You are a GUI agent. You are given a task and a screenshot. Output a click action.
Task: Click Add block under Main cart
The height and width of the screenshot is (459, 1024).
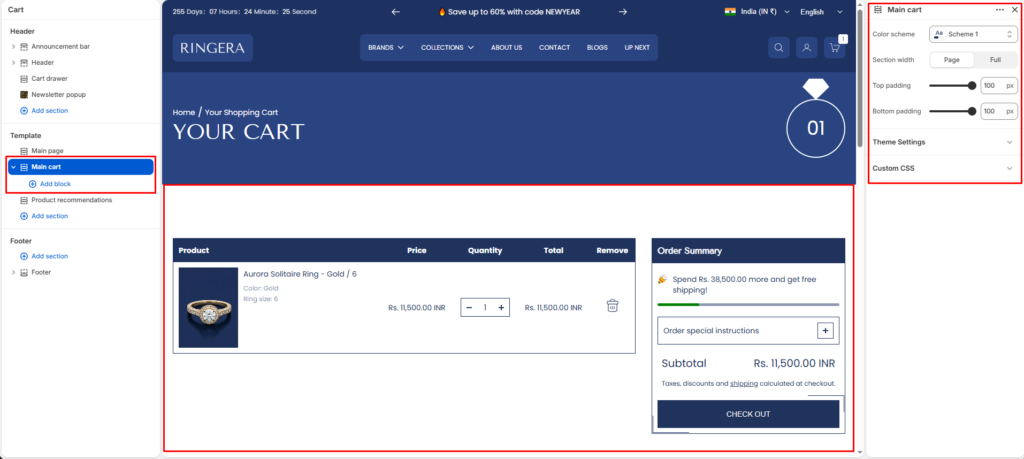click(x=54, y=184)
